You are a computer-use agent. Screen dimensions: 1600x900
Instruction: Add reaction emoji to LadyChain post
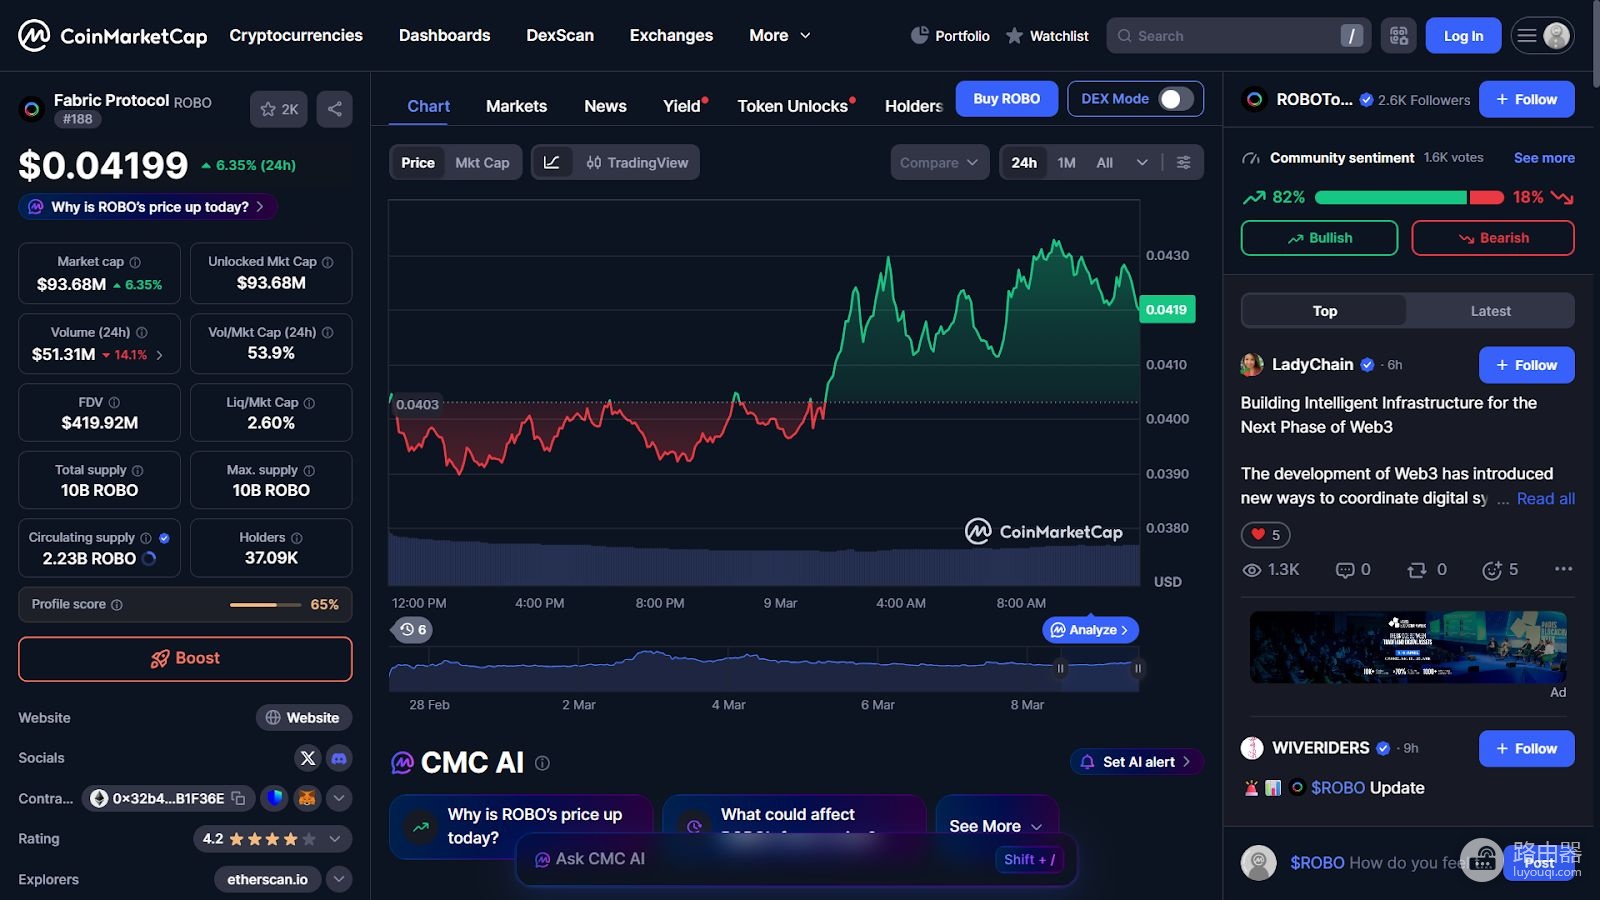[x=1500, y=570]
